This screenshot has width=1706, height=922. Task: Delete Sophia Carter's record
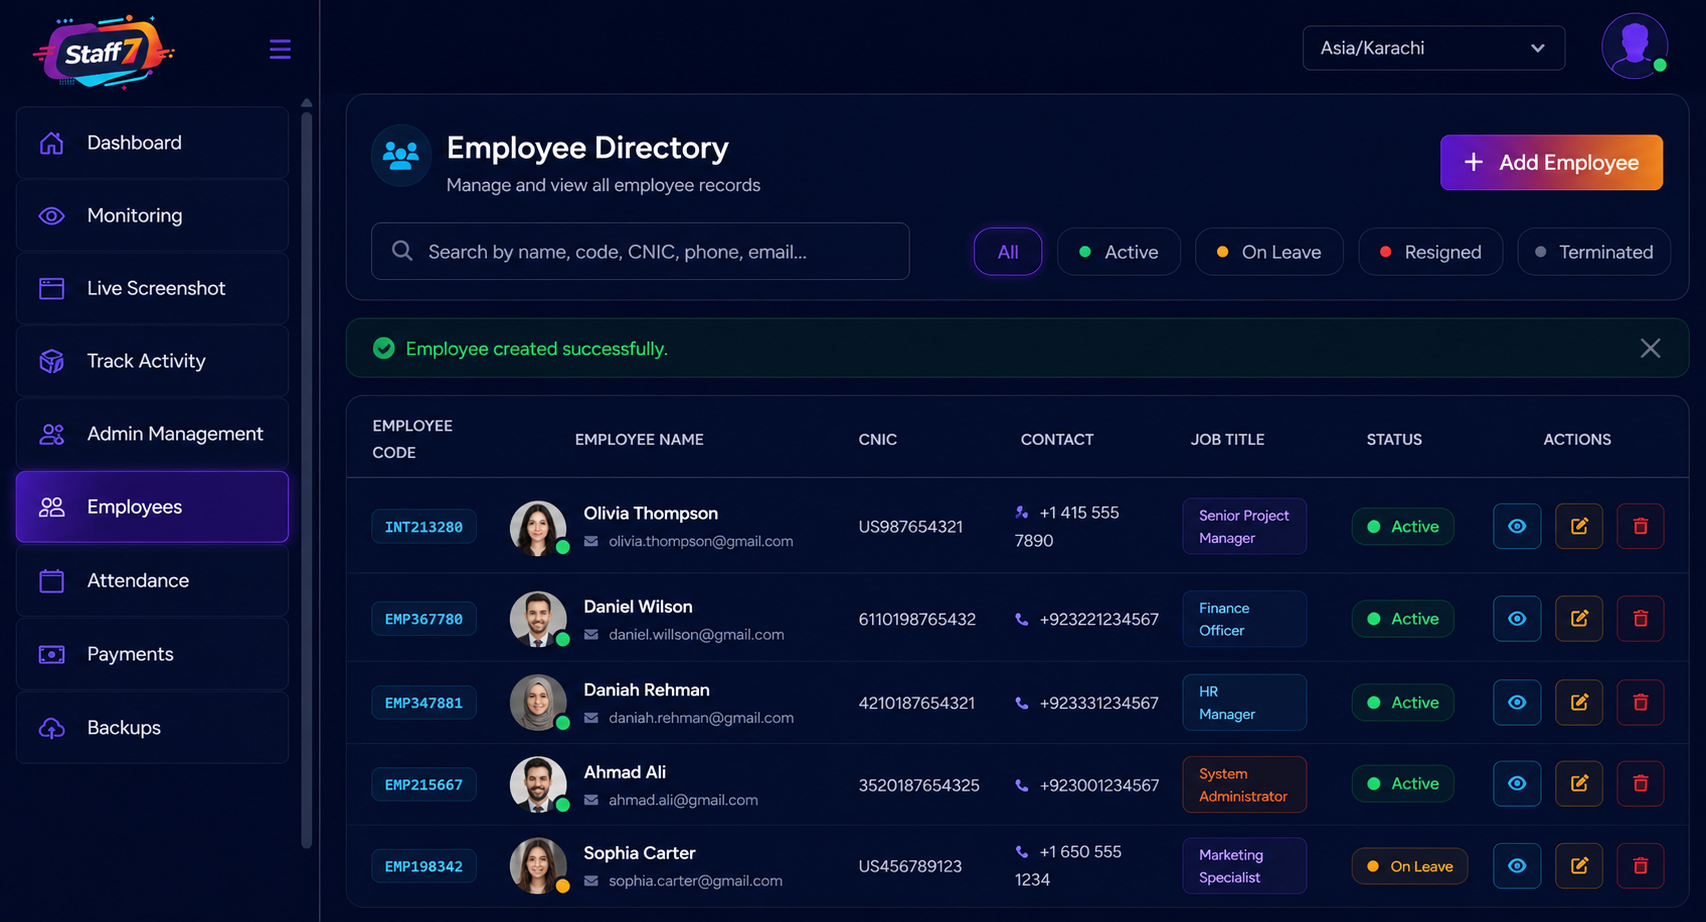click(x=1640, y=866)
